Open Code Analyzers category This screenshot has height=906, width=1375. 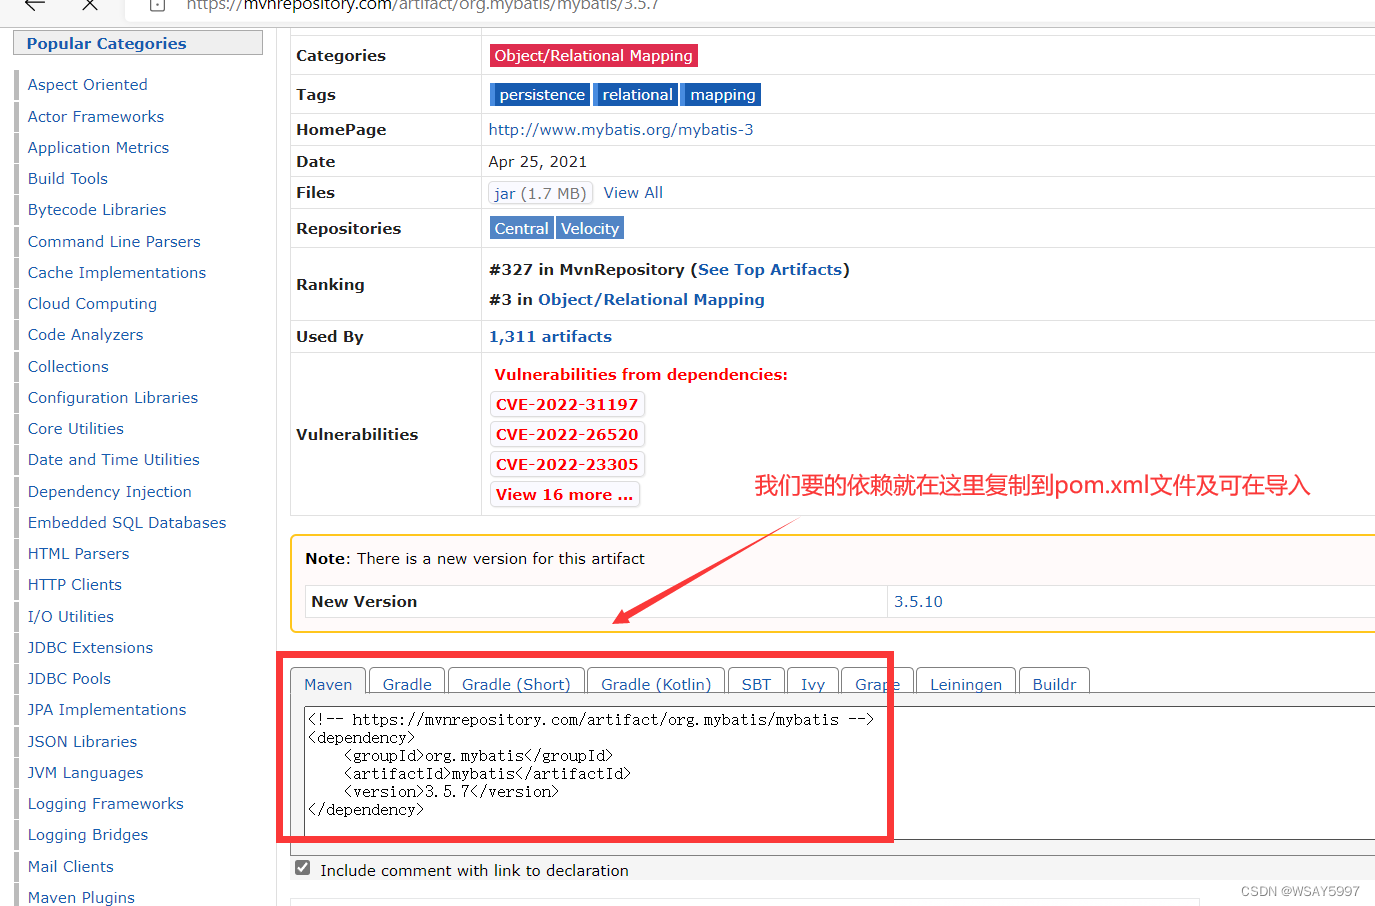tap(85, 335)
